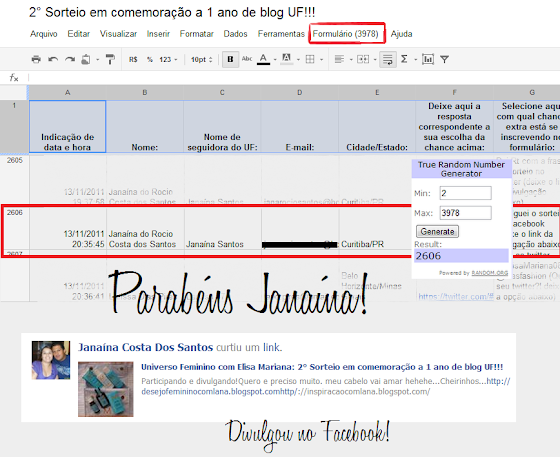Click the 'Cidade/Estado:' header cell
This screenshot has height=457, width=560.
[x=377, y=127]
